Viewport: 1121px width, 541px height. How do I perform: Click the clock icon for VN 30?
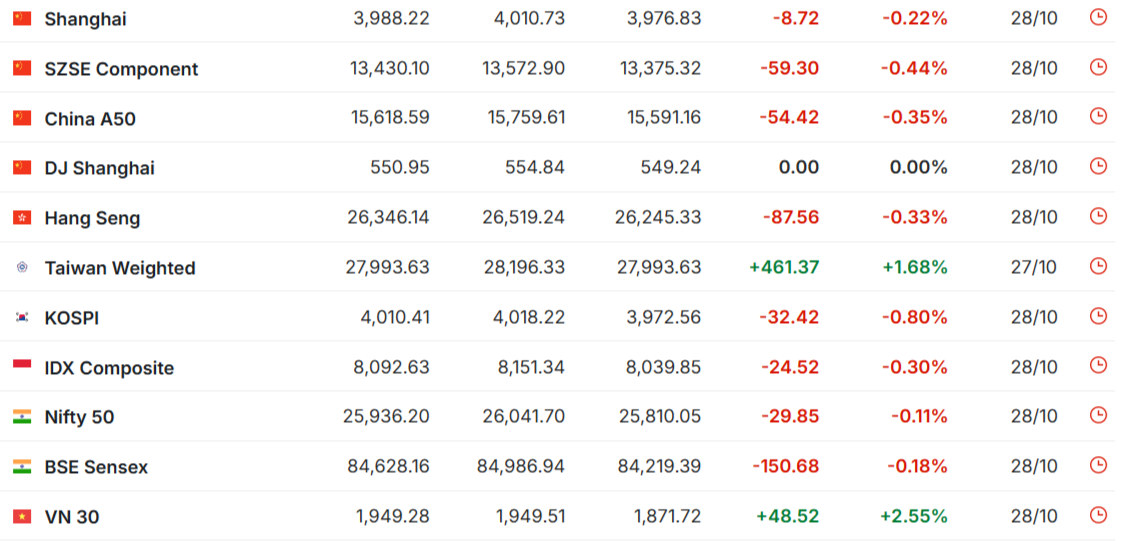(x=1098, y=515)
